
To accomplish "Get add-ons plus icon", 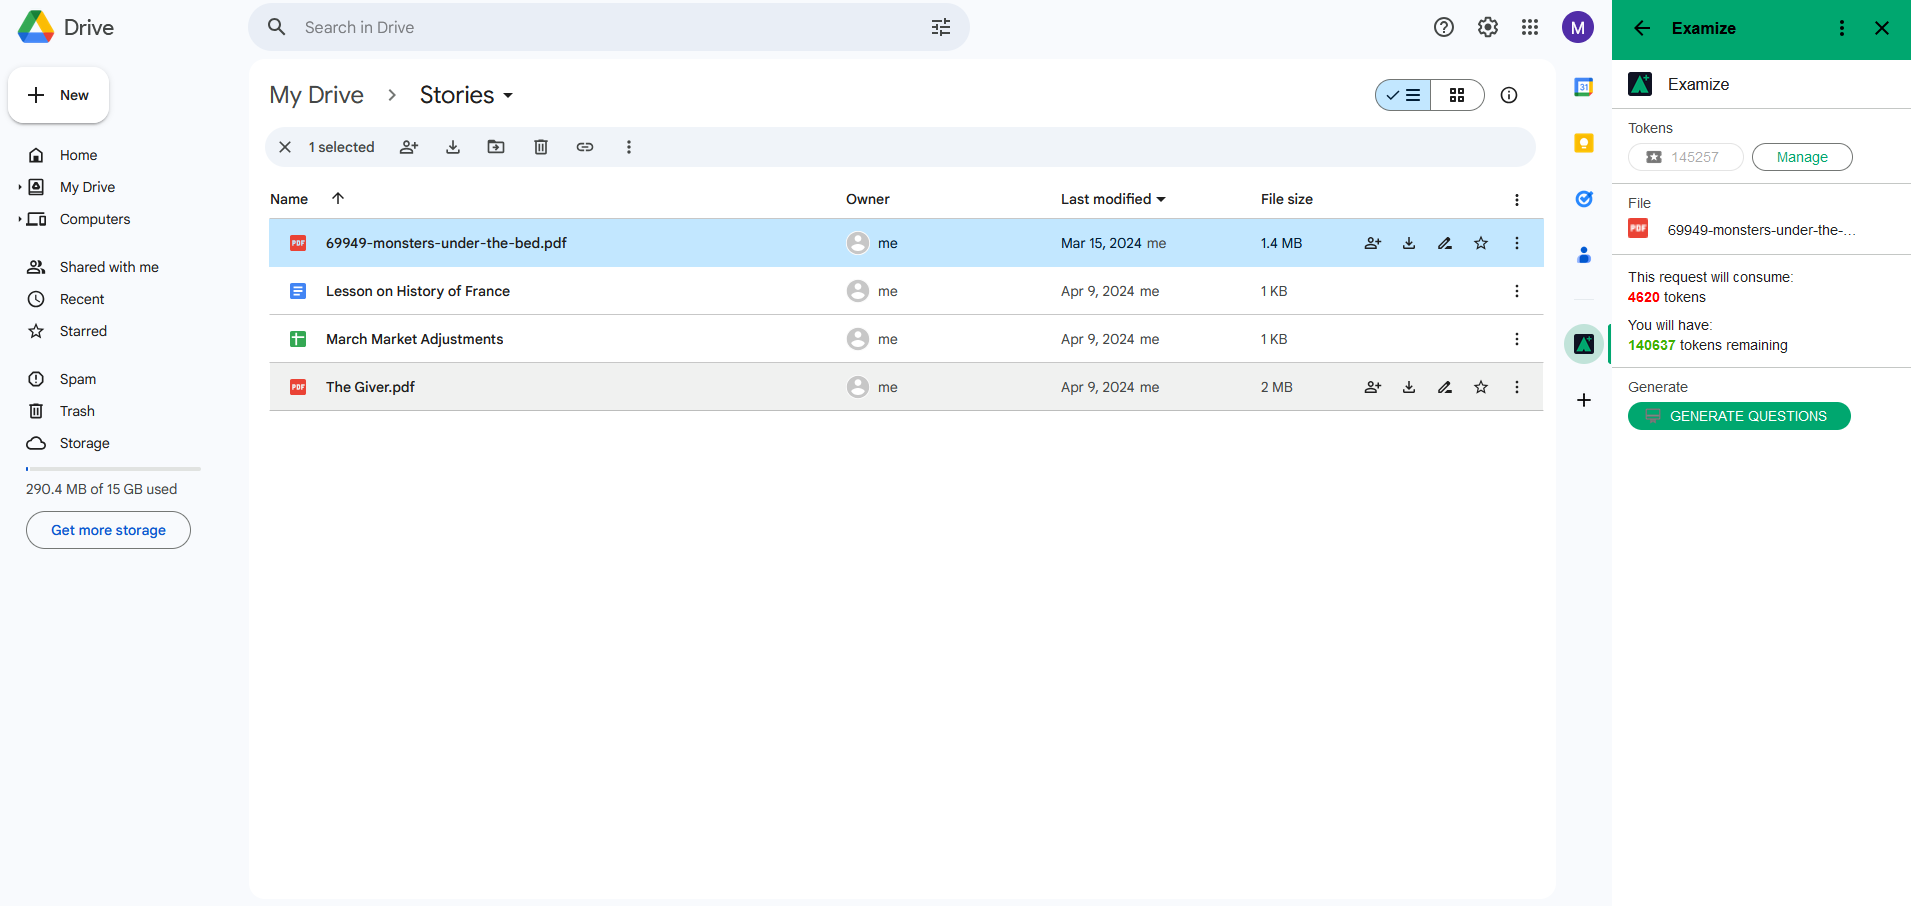I will point(1584,400).
